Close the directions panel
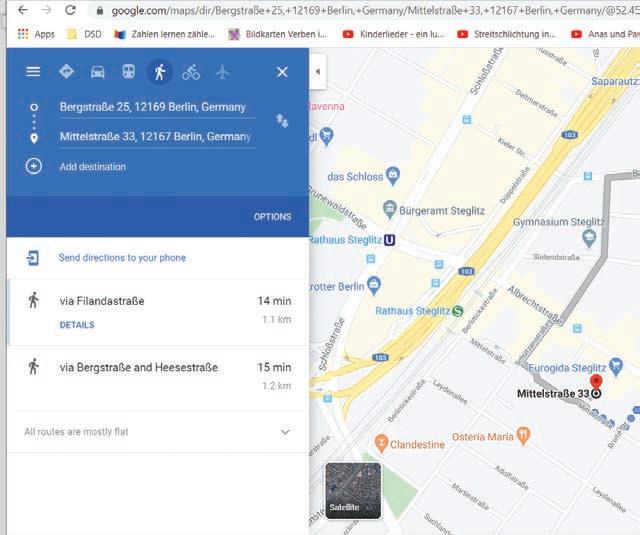Viewport: 640px width, 535px height. (x=282, y=72)
